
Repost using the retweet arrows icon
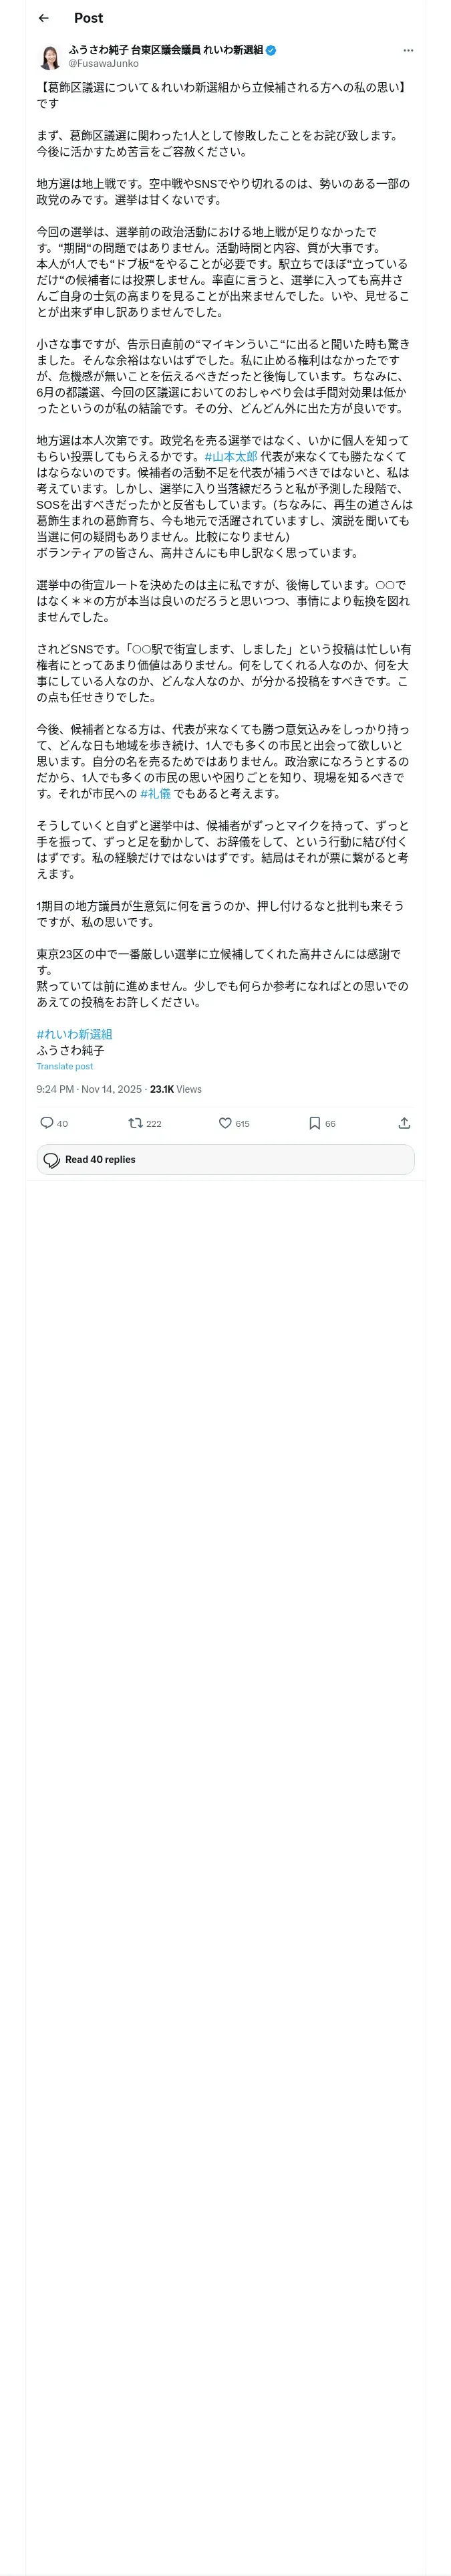tap(135, 1123)
